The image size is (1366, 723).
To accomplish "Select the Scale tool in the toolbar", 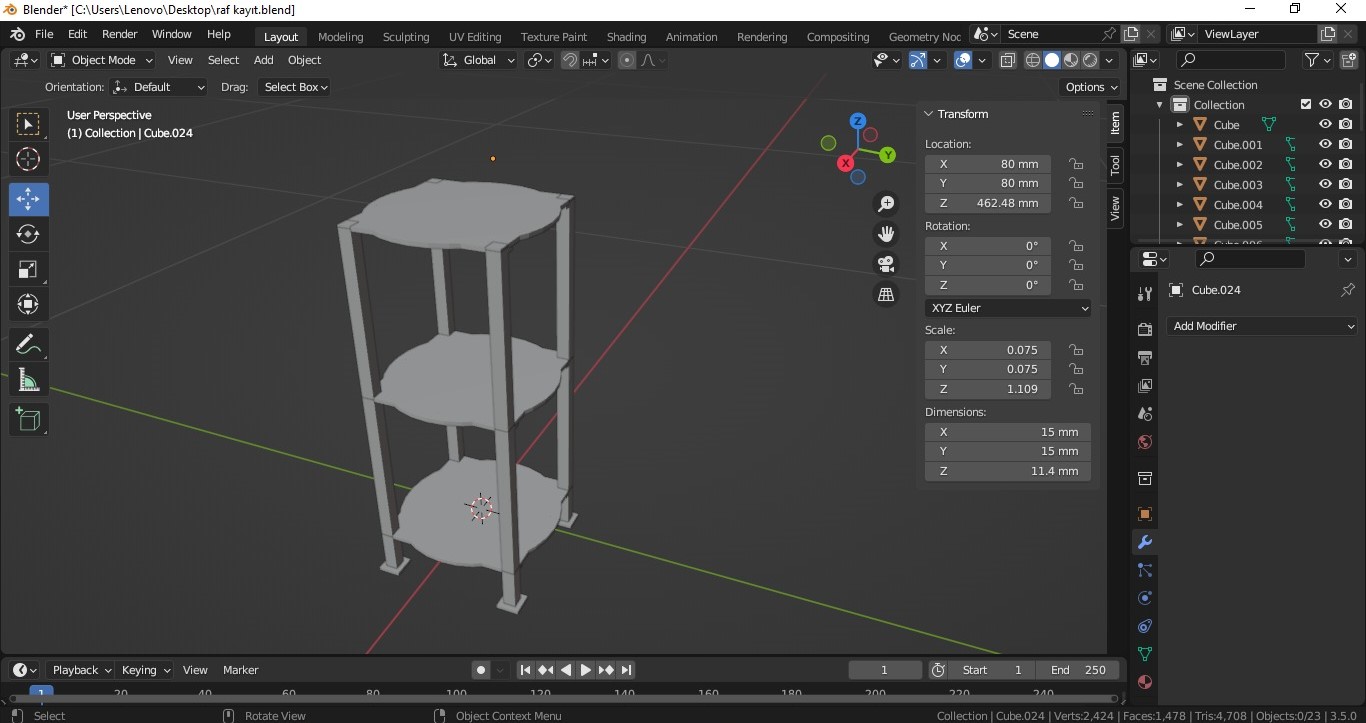I will click(x=28, y=269).
